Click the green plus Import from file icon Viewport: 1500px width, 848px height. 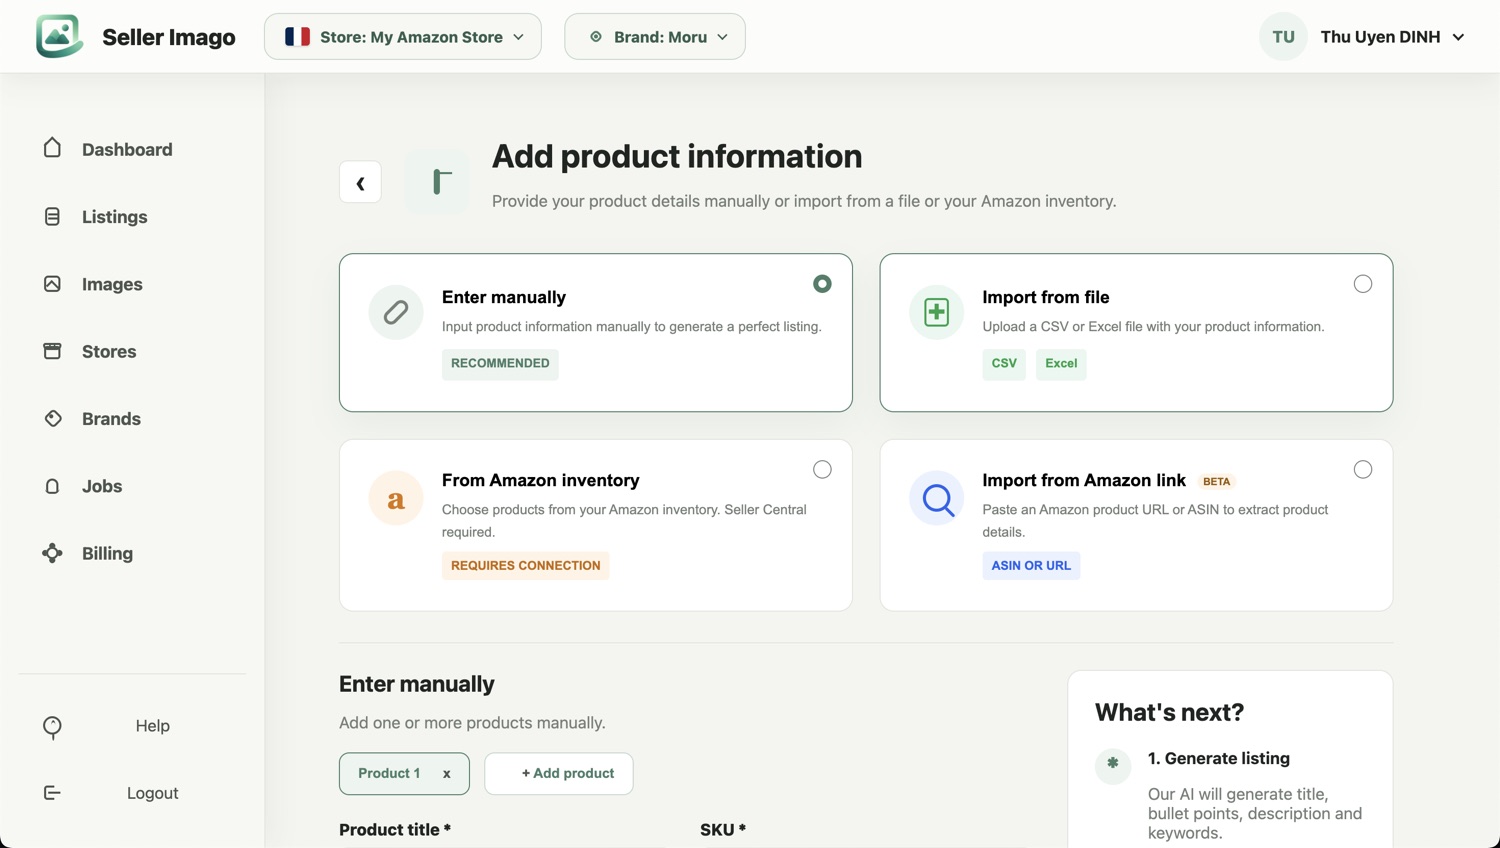click(936, 312)
